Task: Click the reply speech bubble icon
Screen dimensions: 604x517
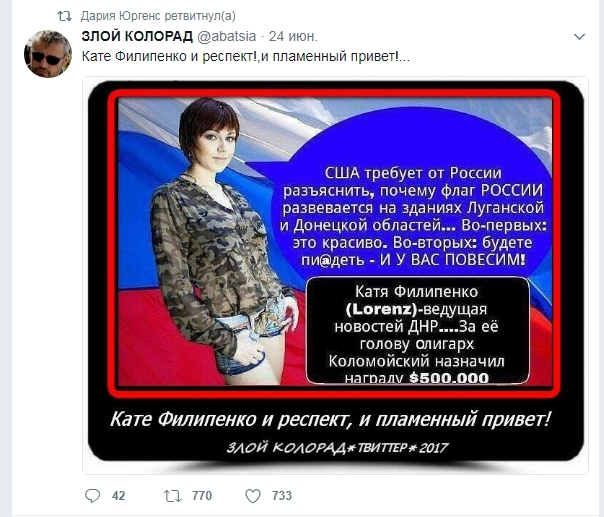Action: (x=92, y=495)
